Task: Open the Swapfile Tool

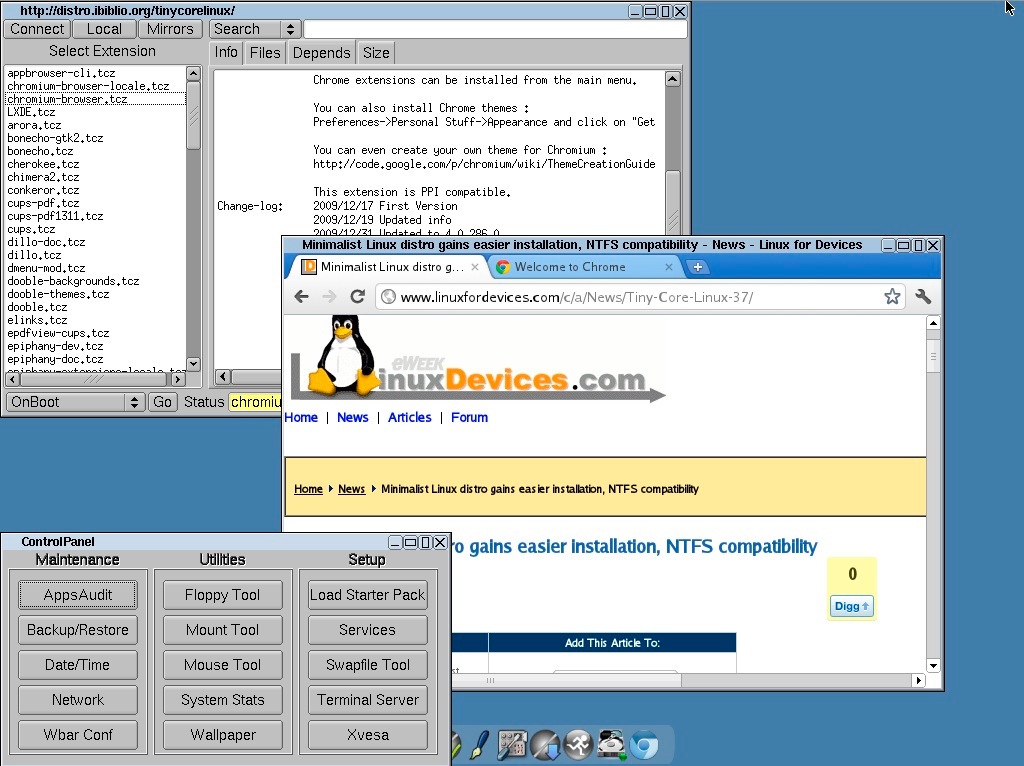Action: pos(368,665)
